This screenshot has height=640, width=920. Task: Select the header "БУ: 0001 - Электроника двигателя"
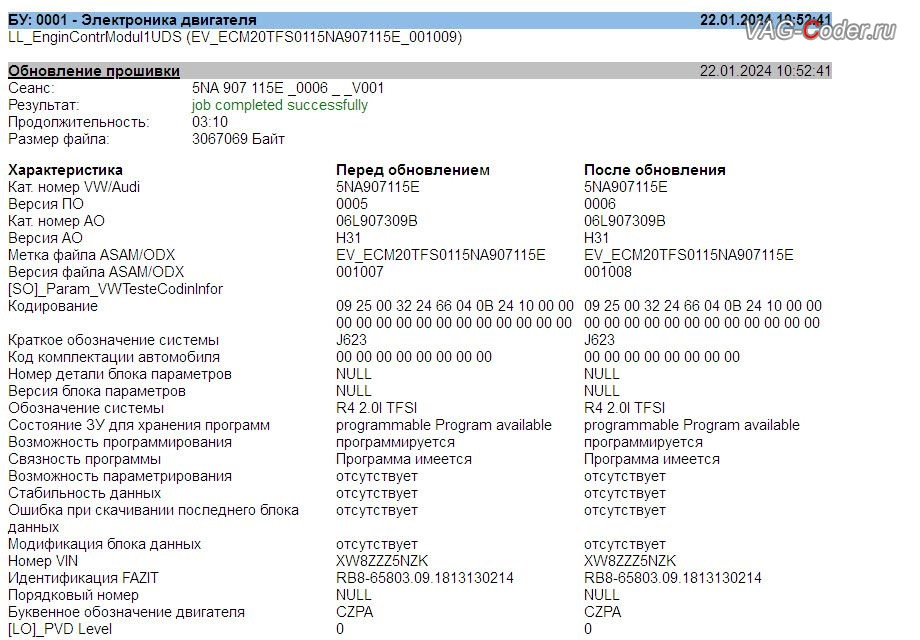[x=132, y=20]
